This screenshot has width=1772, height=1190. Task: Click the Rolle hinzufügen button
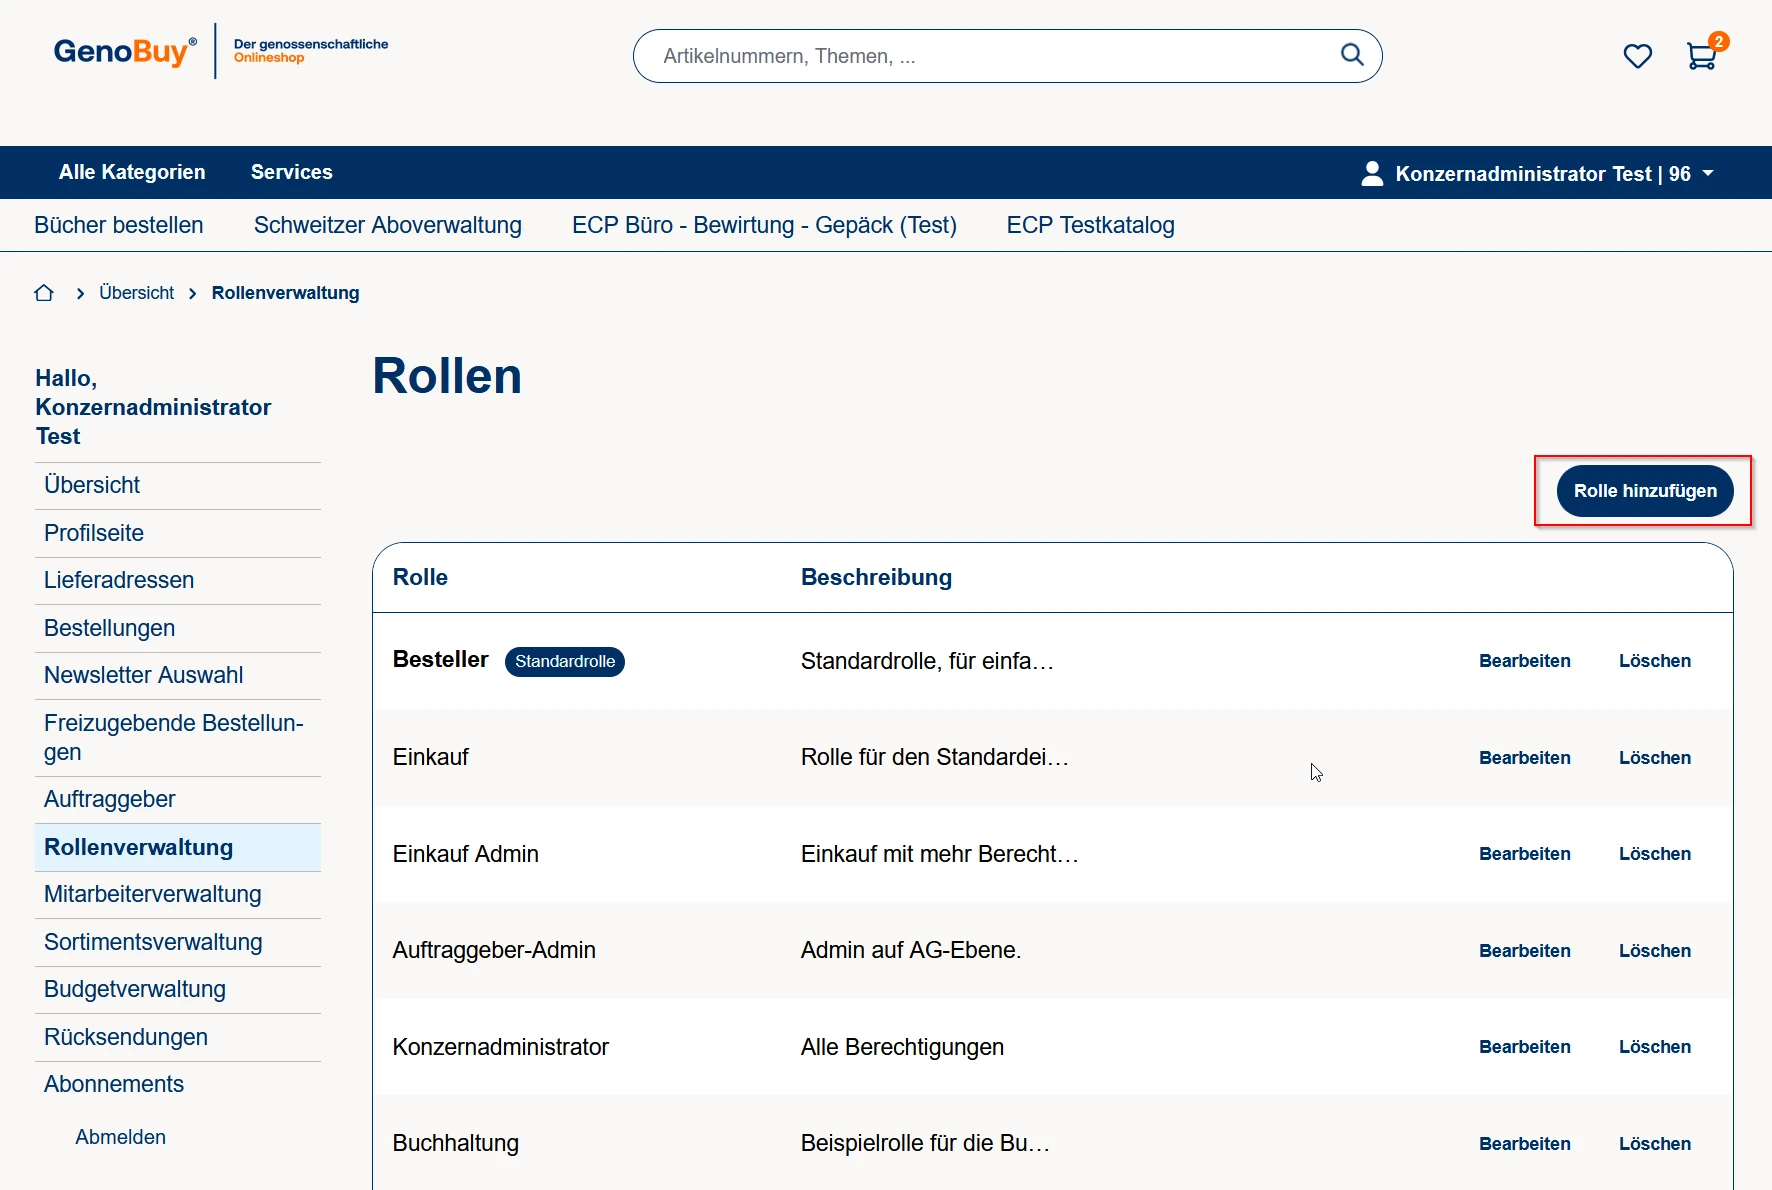point(1644,491)
